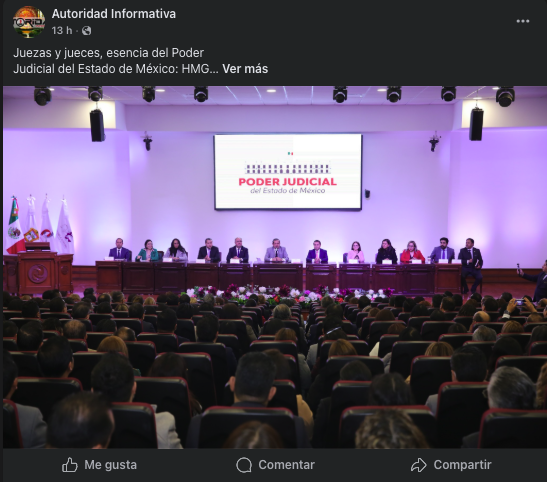Click the left hanging black loudspeaker in photo
Screen dimensions: 547x482
click(97, 126)
